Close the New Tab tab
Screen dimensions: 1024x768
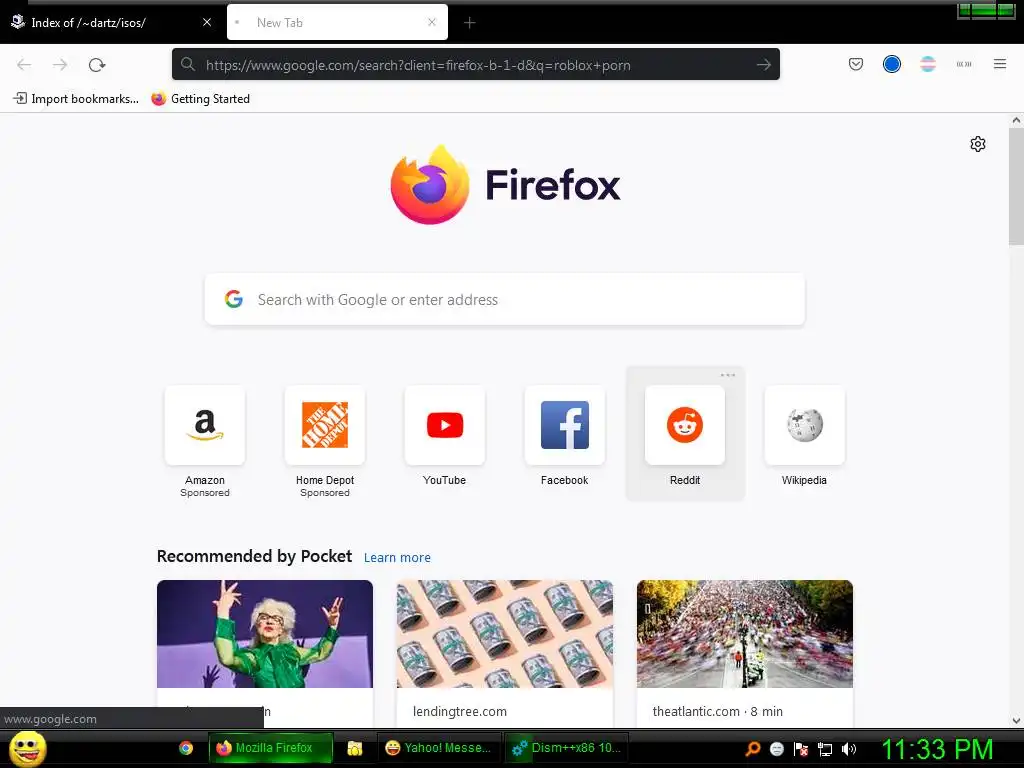point(432,22)
